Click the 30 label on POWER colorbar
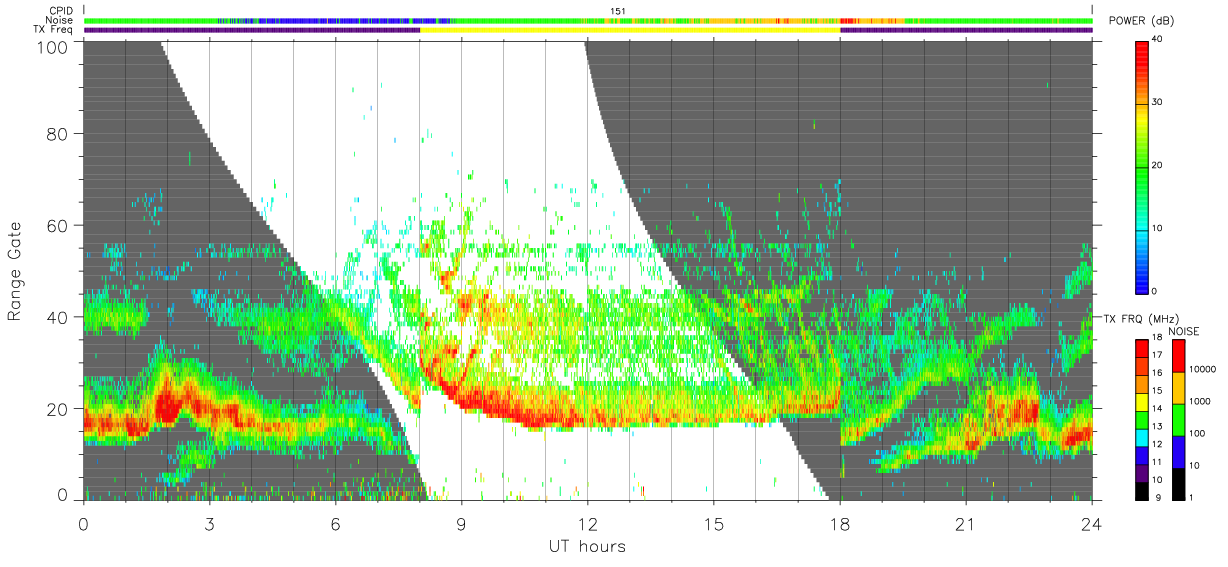The height and width of the screenshot is (567, 1228). pos(1159,102)
